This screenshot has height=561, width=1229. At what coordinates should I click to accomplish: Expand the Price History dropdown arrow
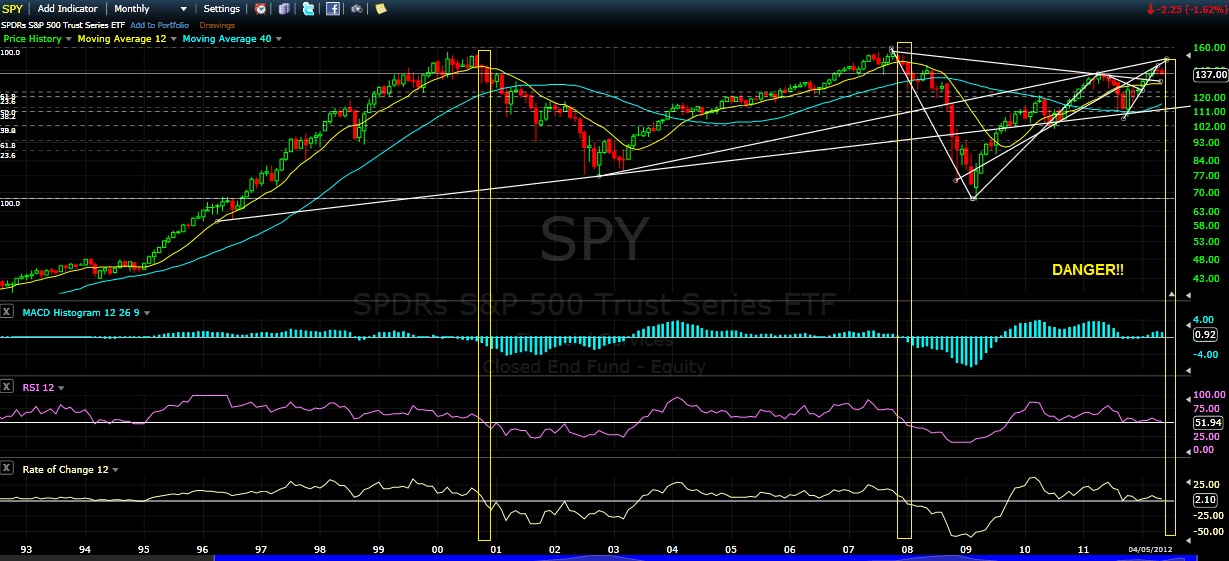point(69,39)
